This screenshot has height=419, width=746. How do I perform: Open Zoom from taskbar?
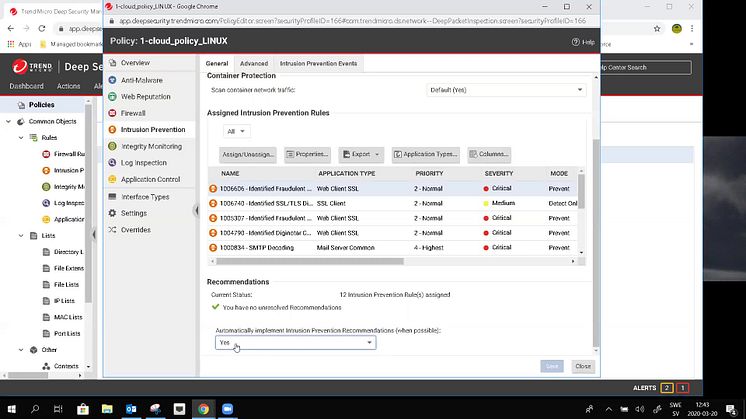pyautogui.click(x=227, y=409)
